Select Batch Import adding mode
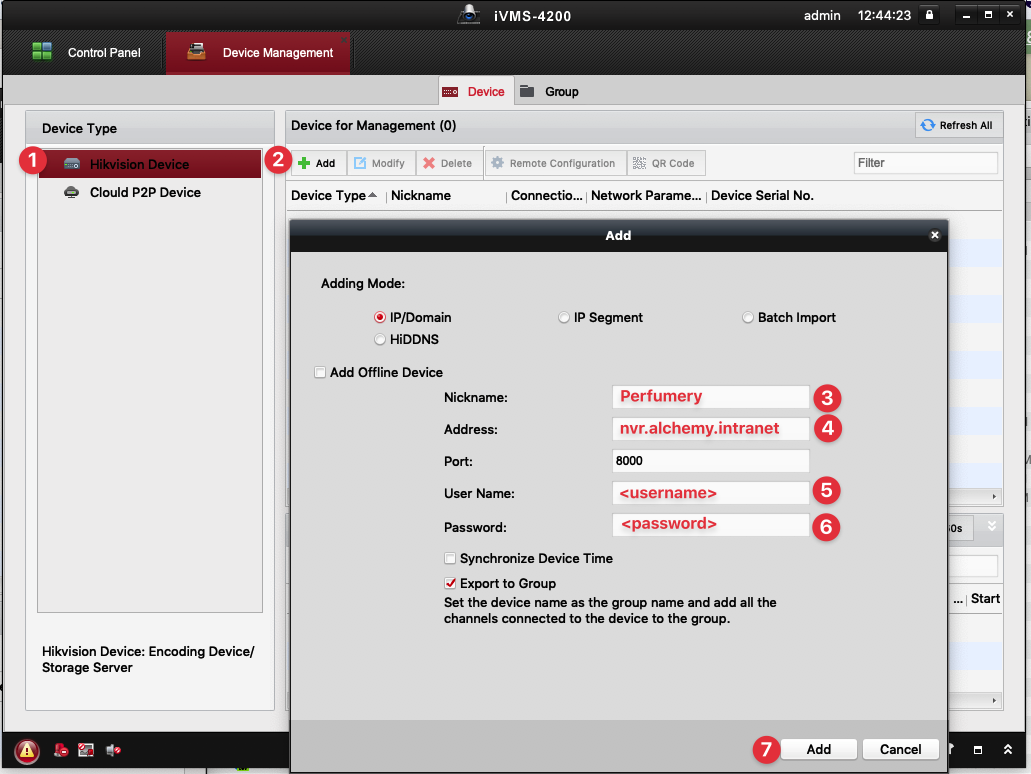The image size is (1031, 774). point(748,318)
